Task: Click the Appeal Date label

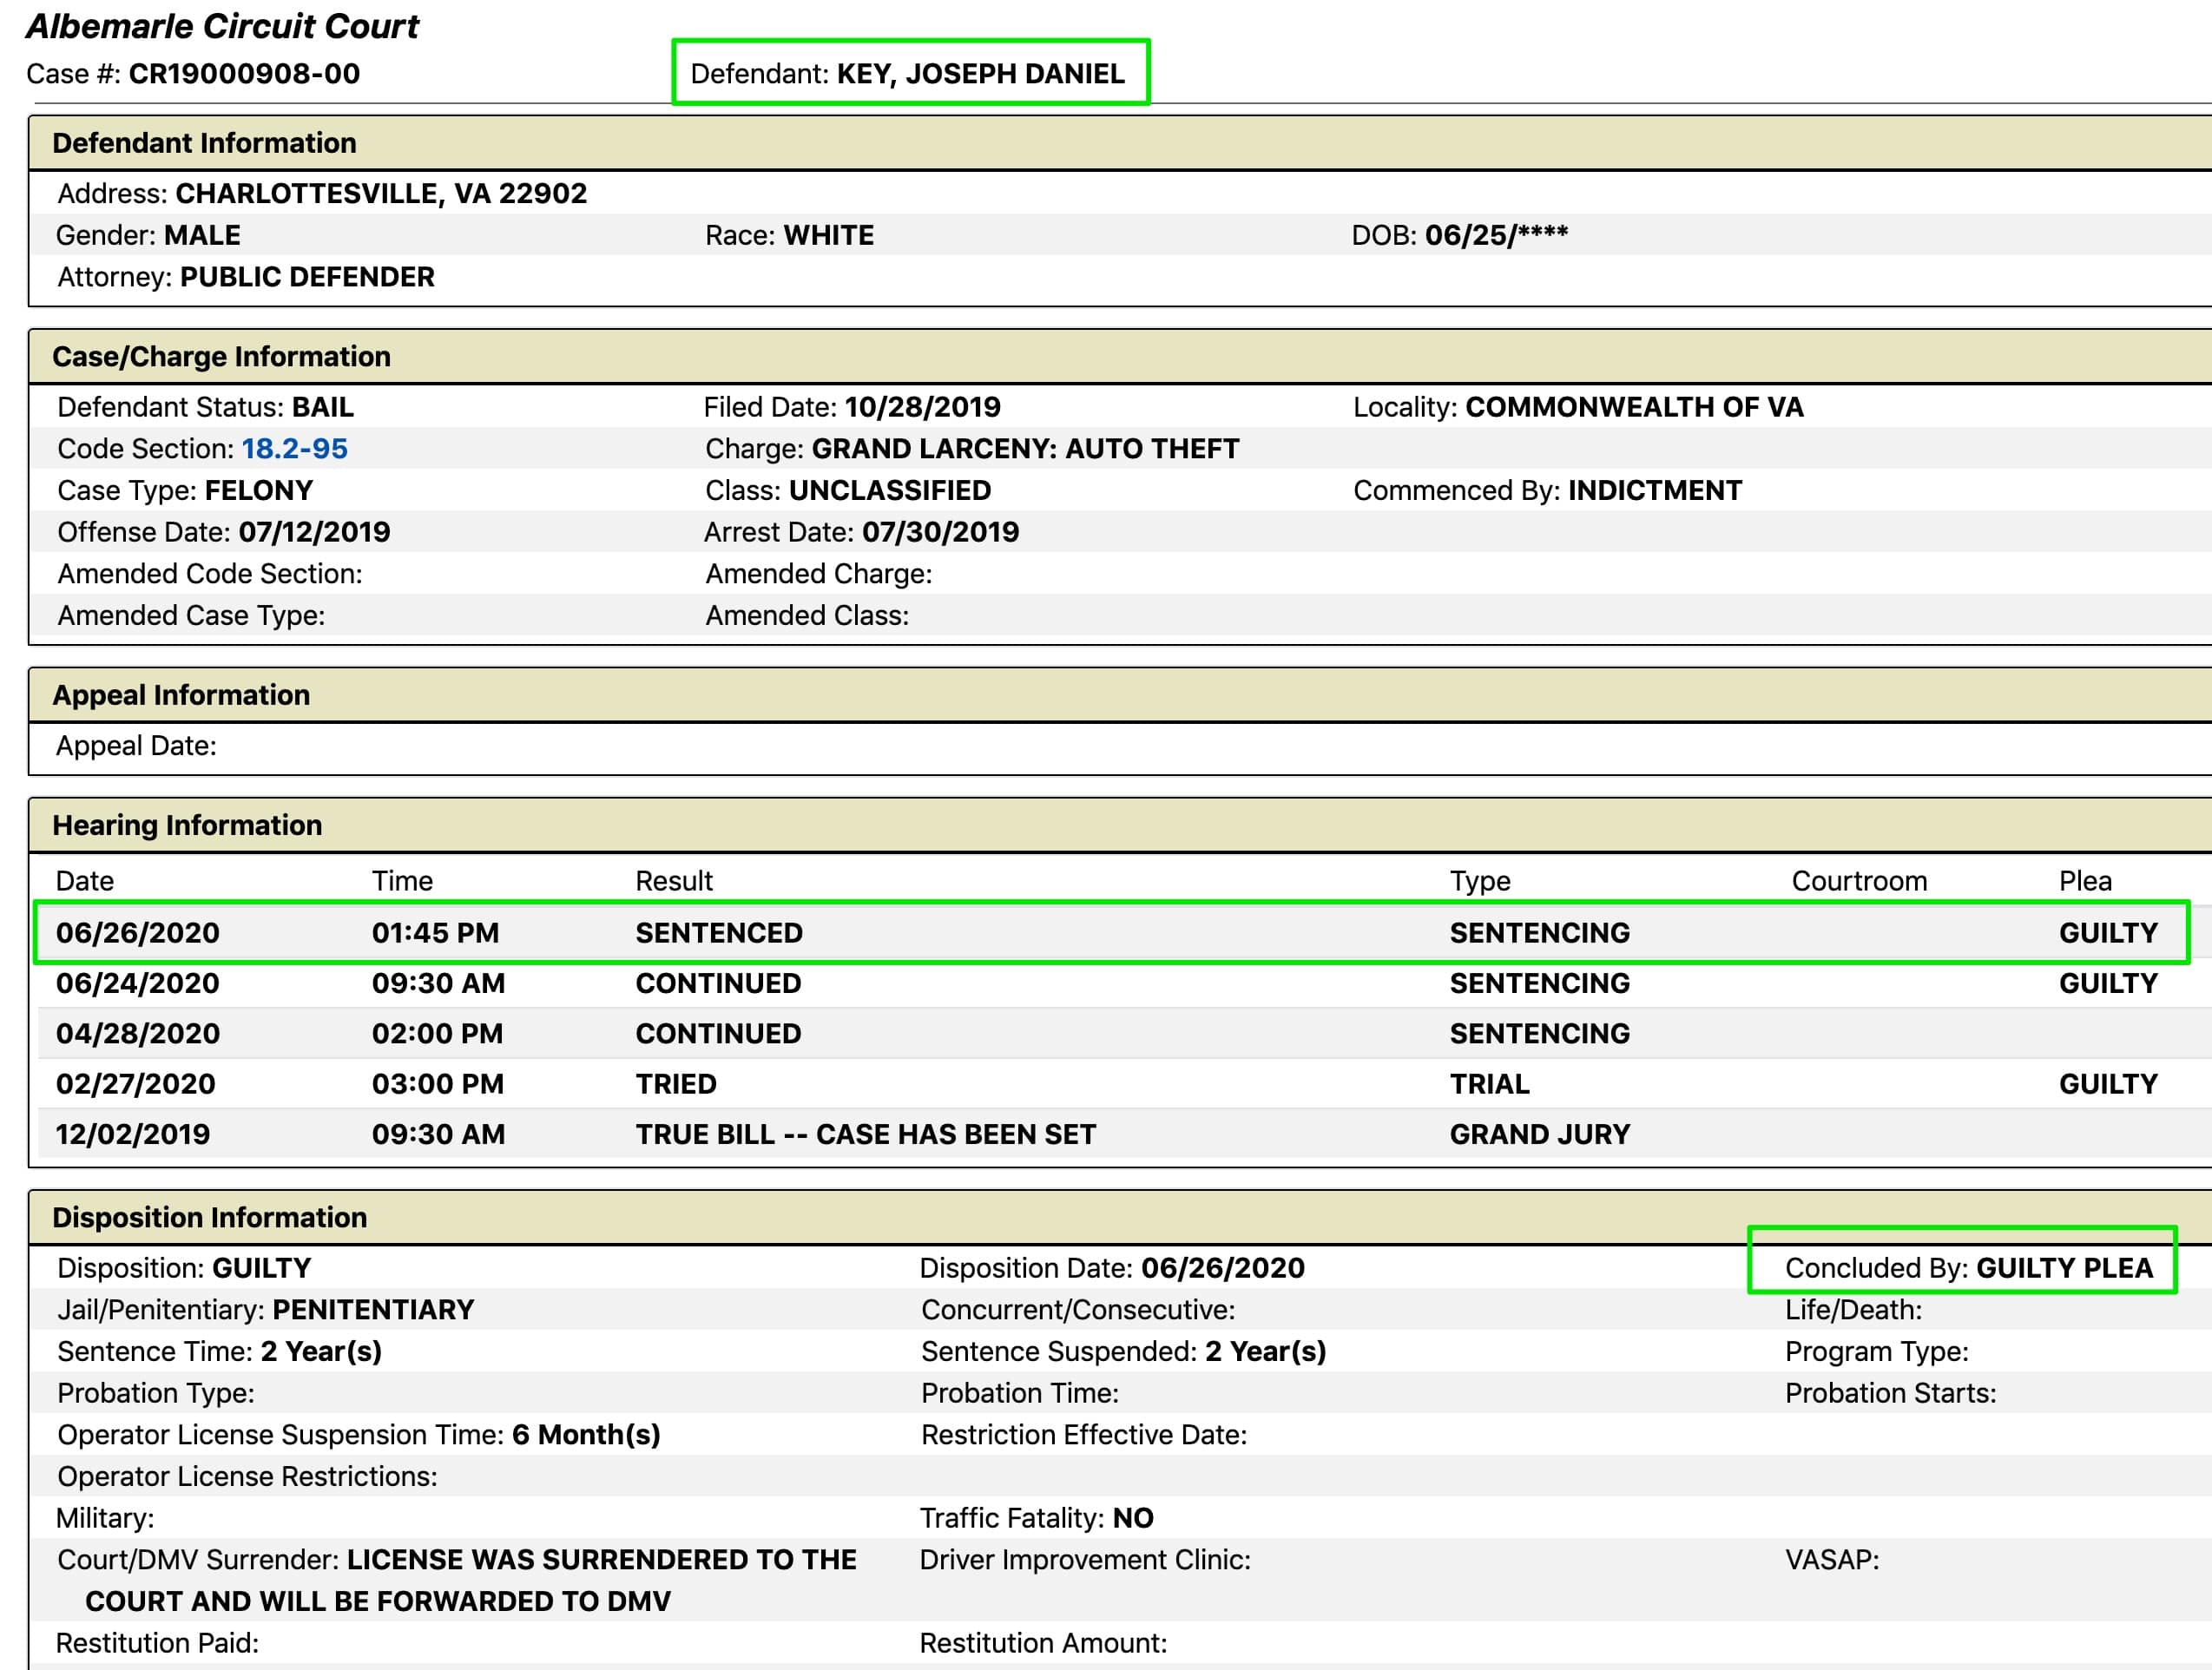Action: (136, 746)
